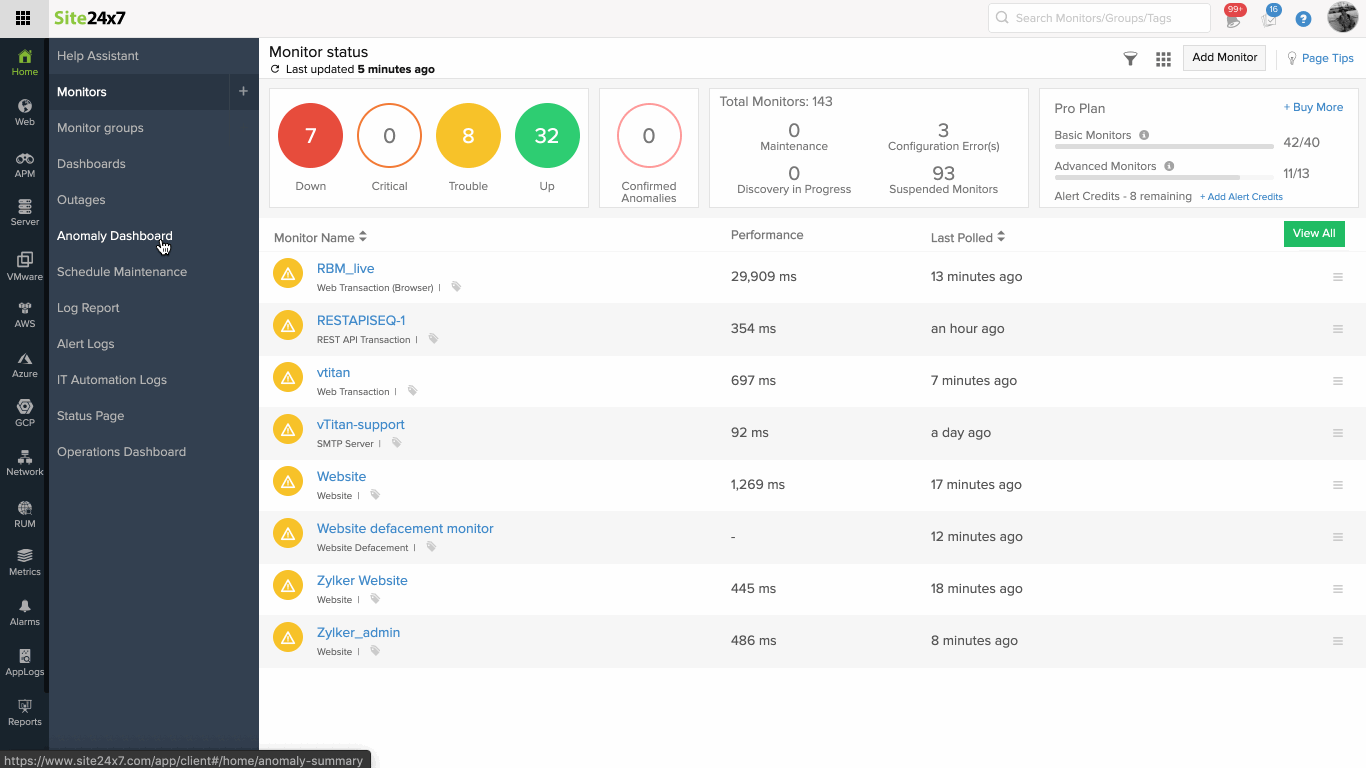
Task: Open the apps grid launcher icon
Action: (23, 18)
